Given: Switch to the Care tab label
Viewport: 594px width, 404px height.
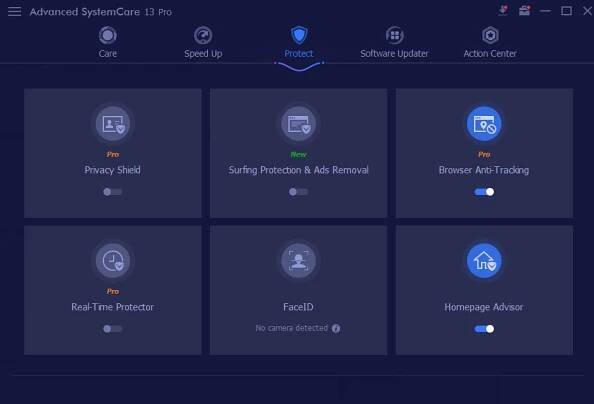Looking at the screenshot, I should (108, 53).
